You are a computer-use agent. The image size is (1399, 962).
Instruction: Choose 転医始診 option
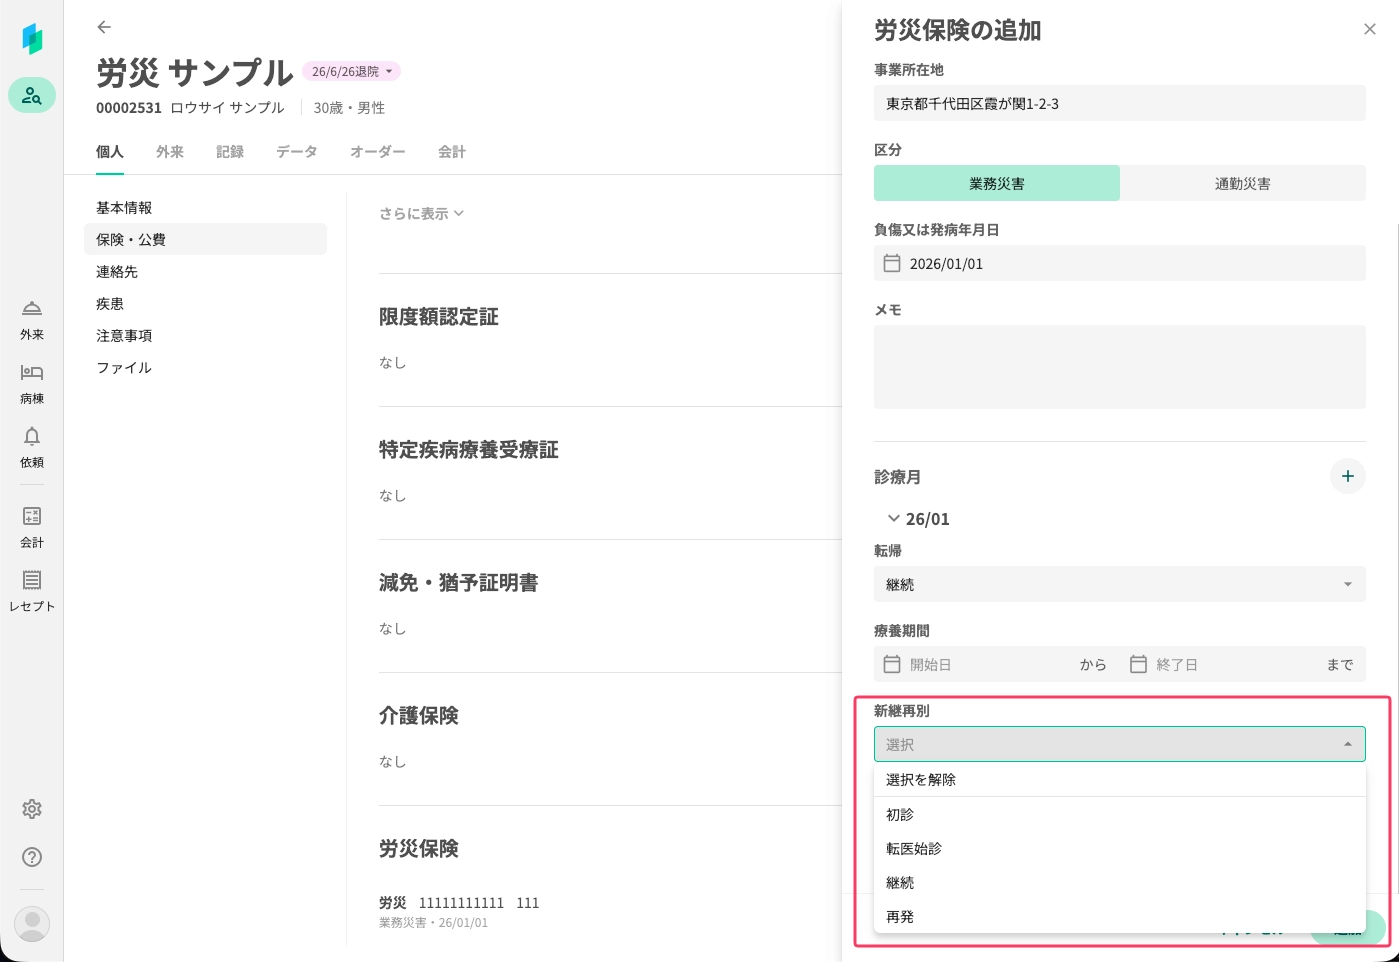1120,849
